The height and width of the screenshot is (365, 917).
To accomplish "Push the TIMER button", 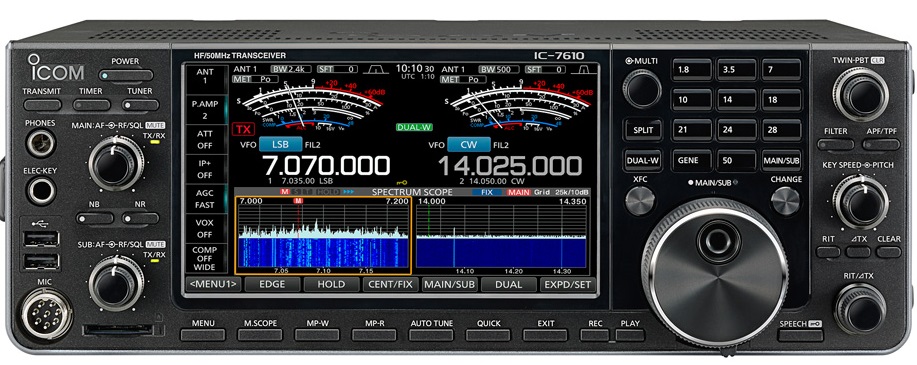I will (91, 105).
